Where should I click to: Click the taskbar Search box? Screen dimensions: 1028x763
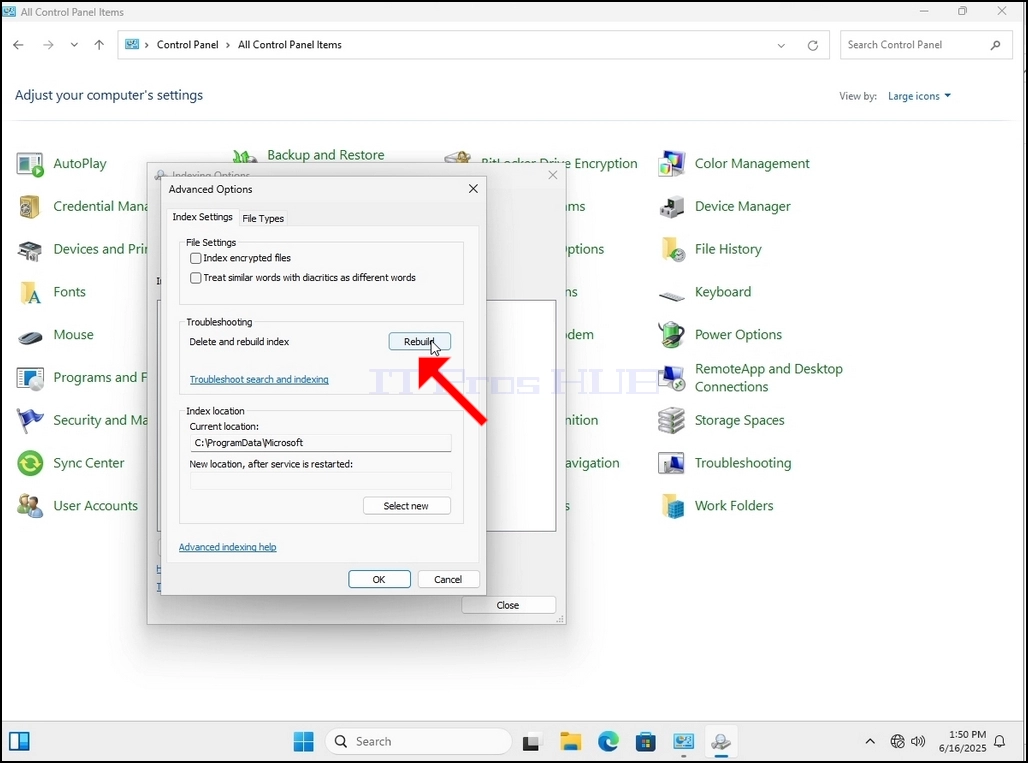point(418,741)
